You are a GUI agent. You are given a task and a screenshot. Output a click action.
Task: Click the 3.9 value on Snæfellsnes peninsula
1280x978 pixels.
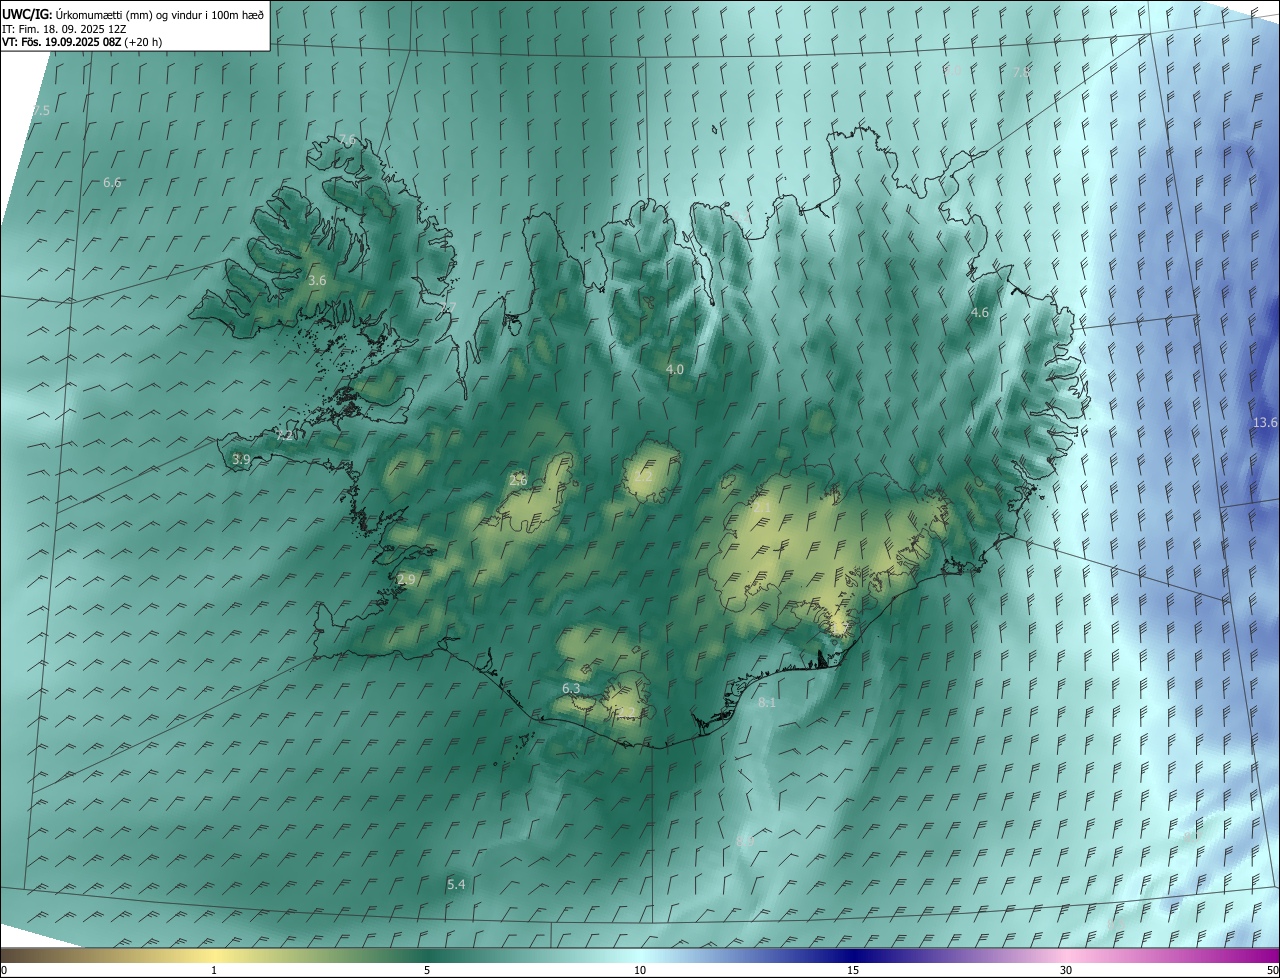241,460
